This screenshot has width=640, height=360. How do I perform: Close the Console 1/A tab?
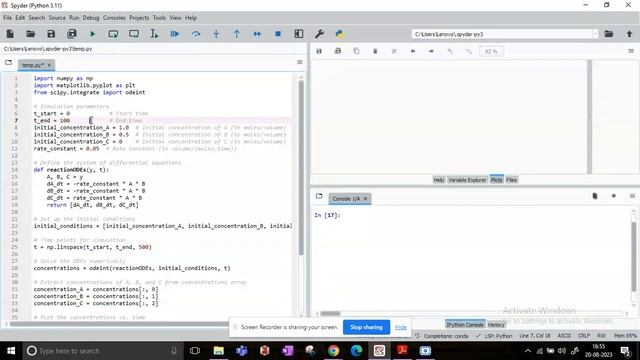366,199
